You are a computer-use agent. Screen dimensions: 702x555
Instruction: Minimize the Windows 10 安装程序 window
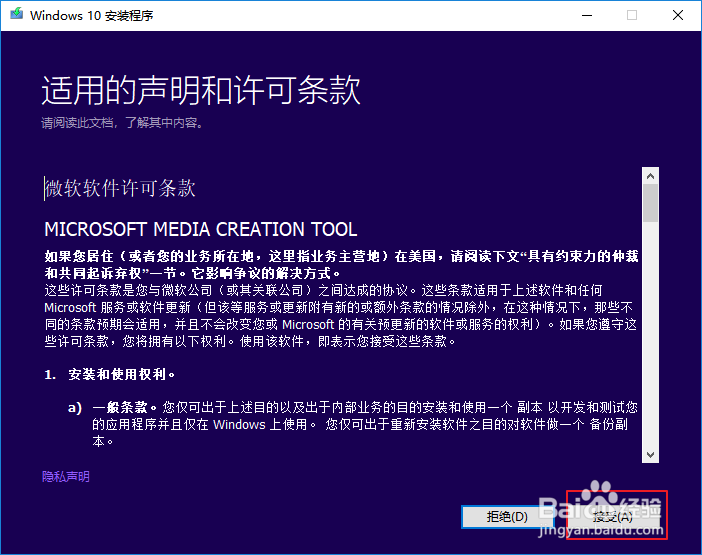pos(587,15)
